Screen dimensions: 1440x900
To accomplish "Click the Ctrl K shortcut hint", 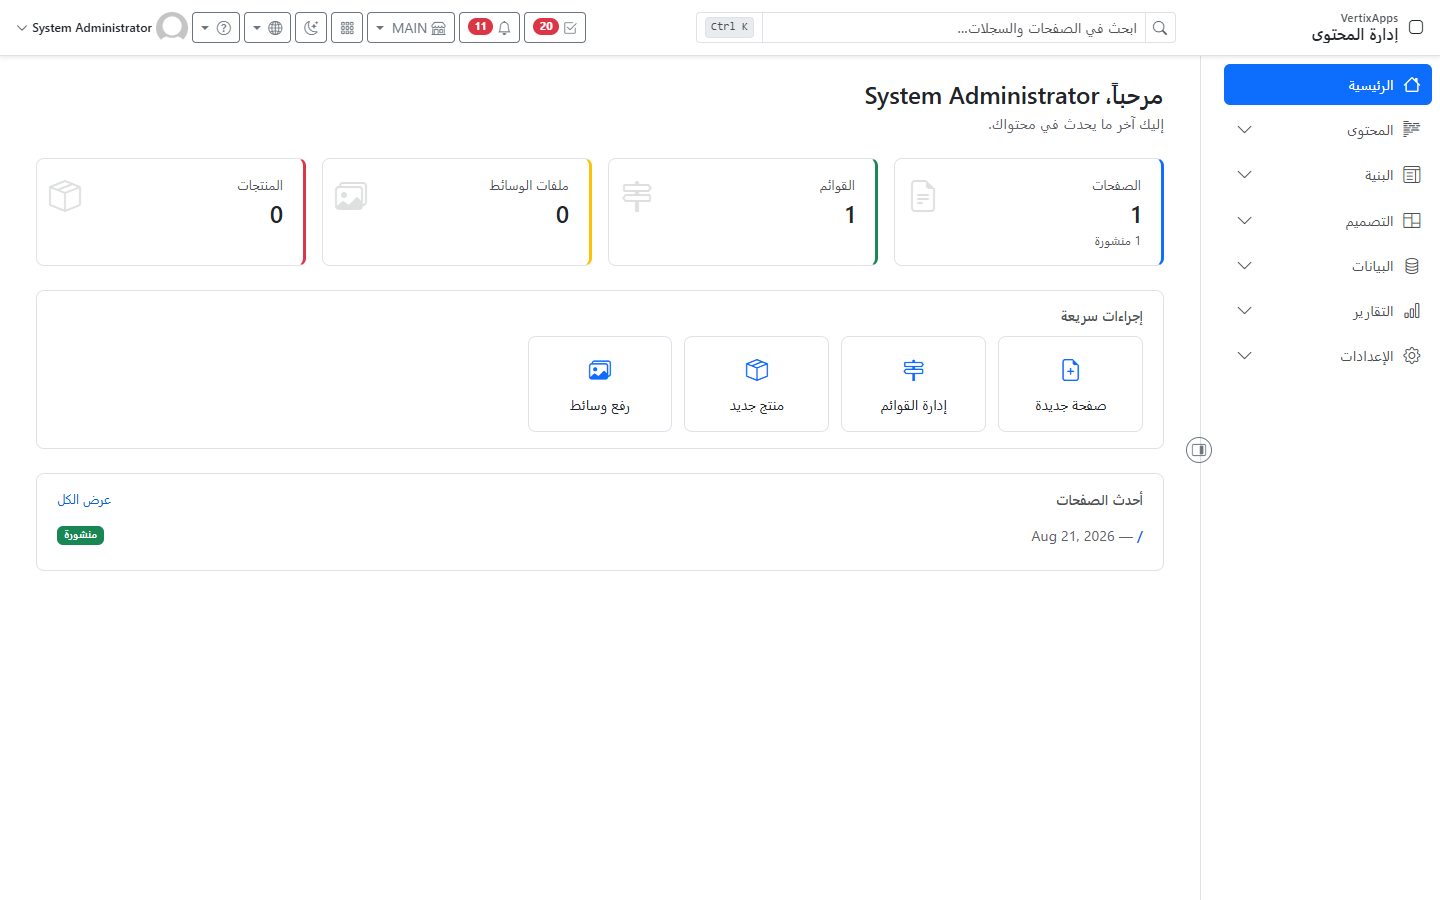I will click(x=729, y=27).
